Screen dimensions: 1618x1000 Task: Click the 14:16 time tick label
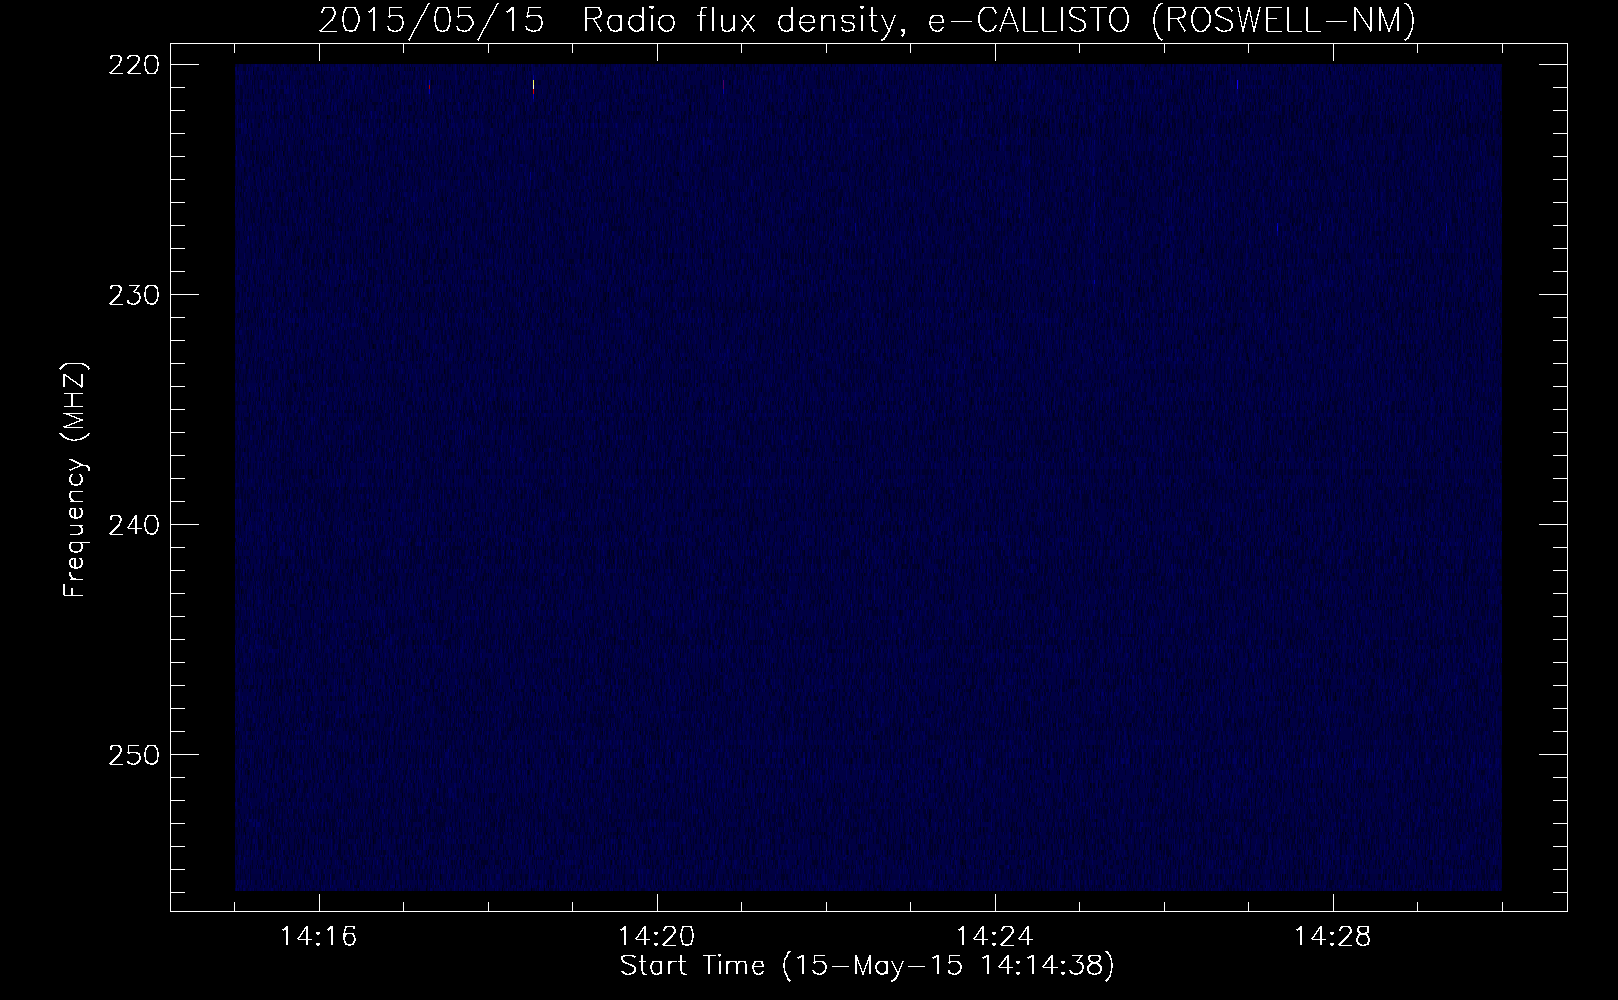(x=319, y=937)
